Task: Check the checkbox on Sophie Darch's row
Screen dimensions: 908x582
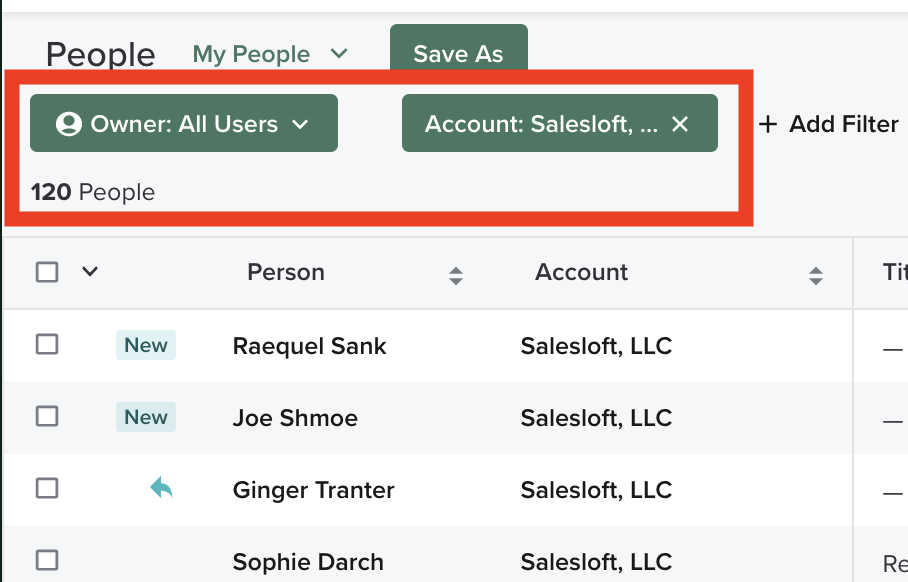Action: pos(47,562)
